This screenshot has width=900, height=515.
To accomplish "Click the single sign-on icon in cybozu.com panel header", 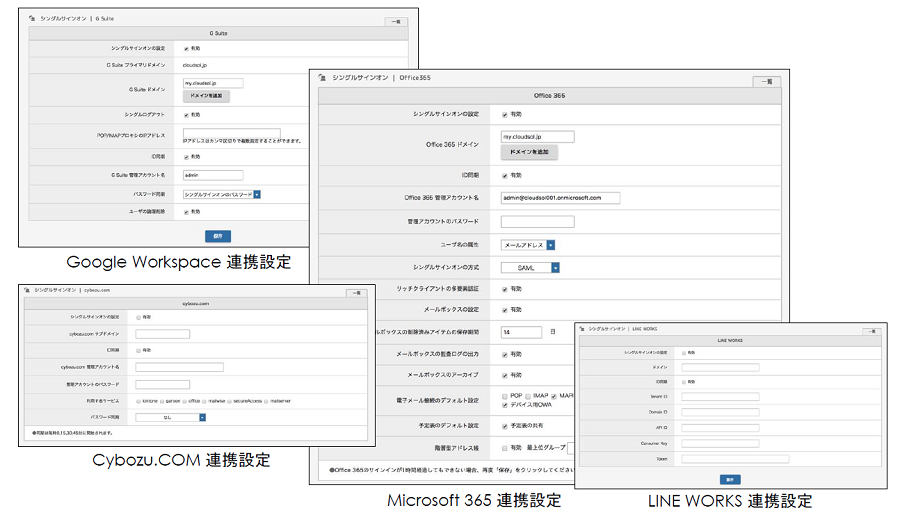I will (x=27, y=290).
